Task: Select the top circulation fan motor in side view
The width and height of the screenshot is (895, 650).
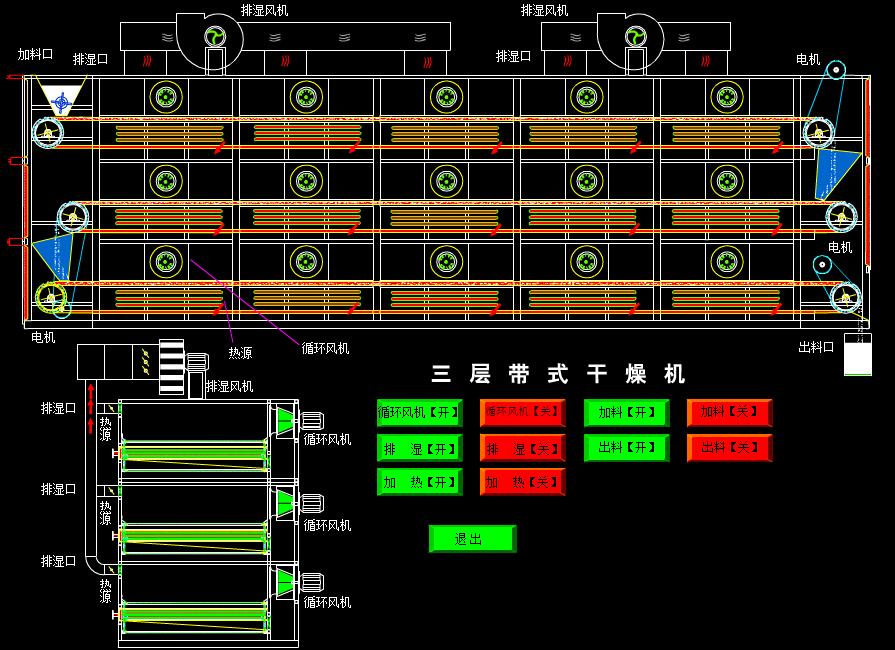Action: pos(310,421)
